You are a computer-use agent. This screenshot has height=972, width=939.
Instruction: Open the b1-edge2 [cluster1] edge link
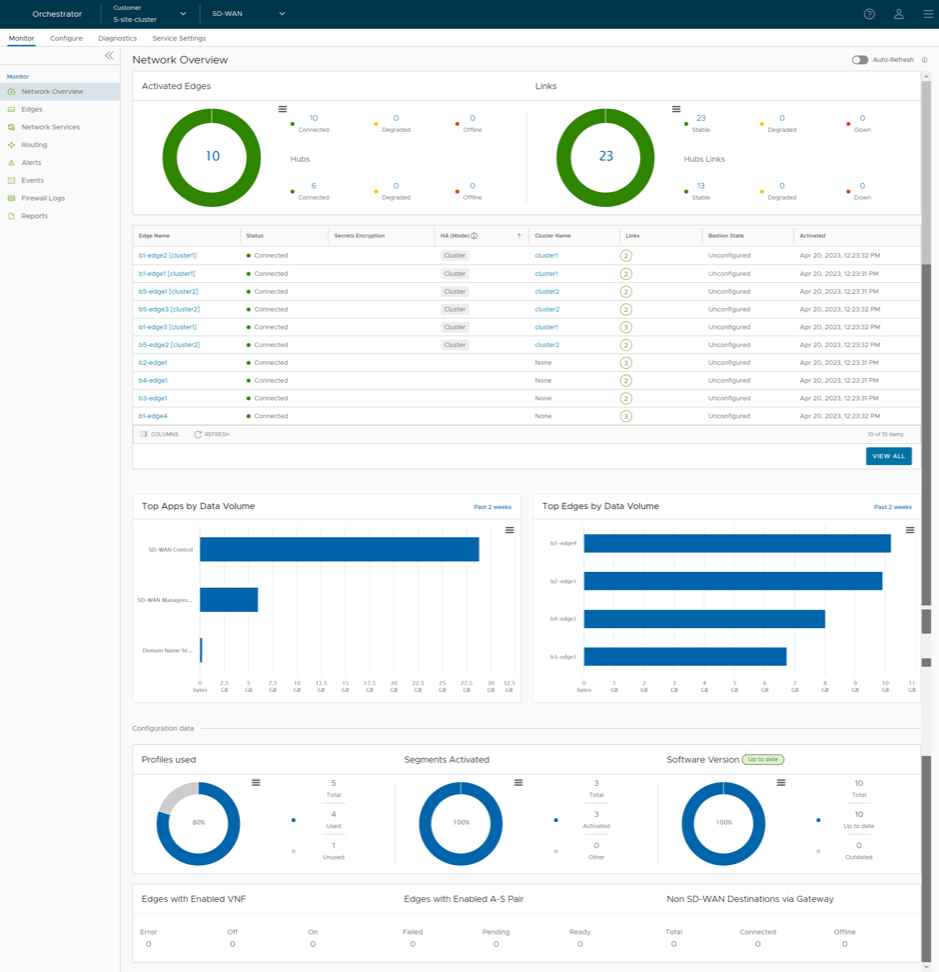click(x=167, y=256)
